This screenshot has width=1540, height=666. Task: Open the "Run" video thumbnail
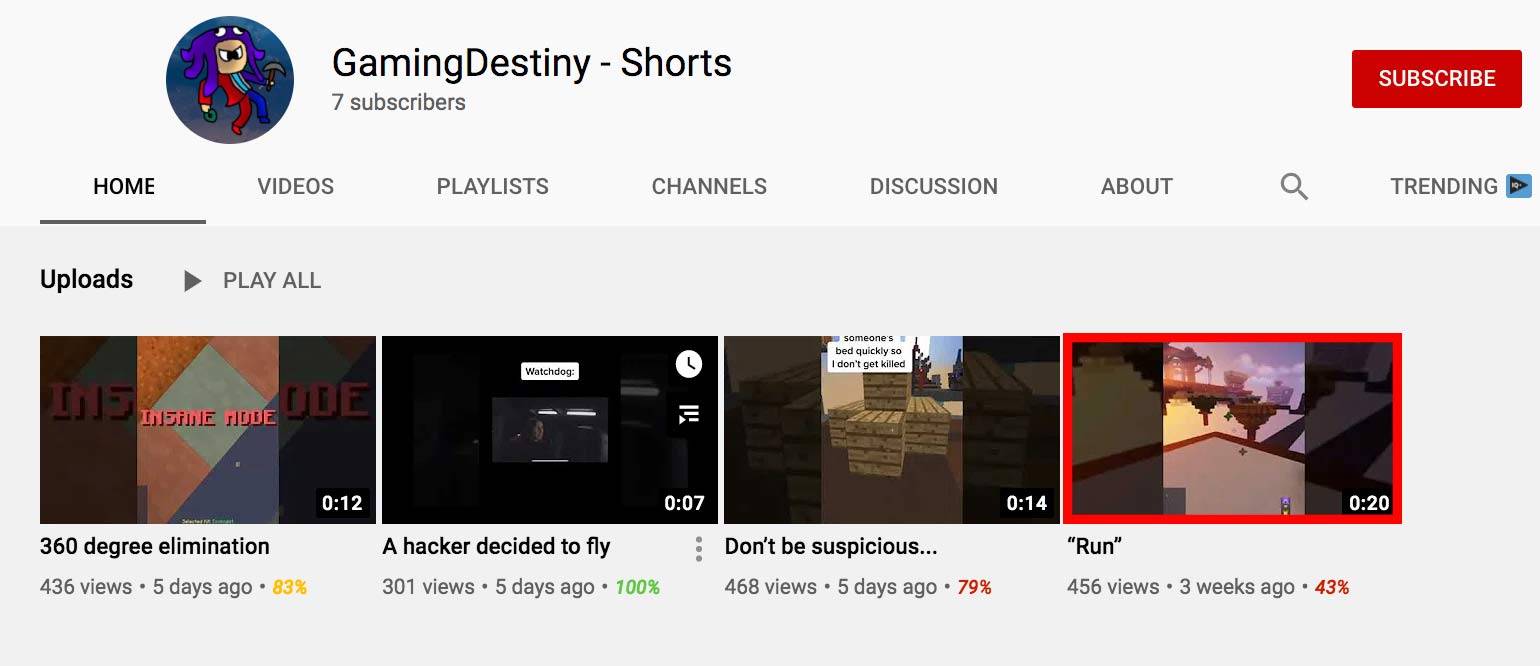tap(1234, 430)
